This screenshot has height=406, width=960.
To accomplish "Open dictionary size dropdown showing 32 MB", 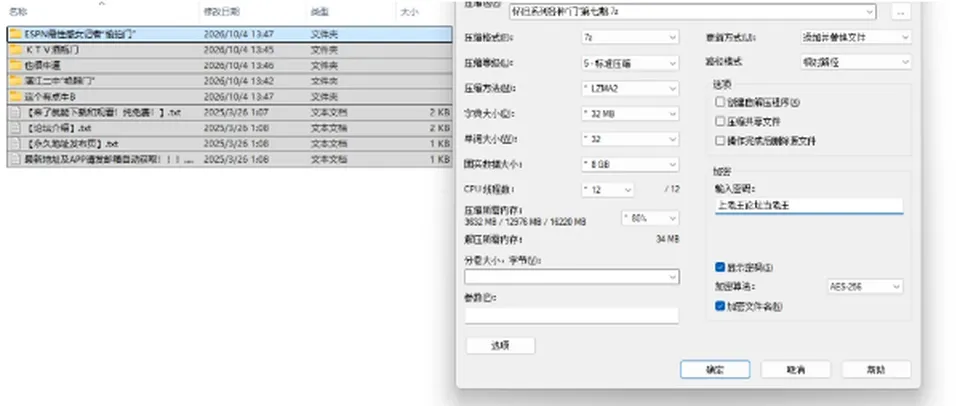I will (629, 114).
